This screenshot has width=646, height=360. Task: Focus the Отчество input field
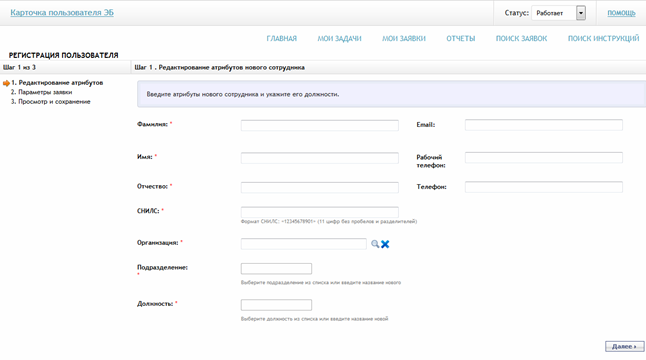point(320,187)
